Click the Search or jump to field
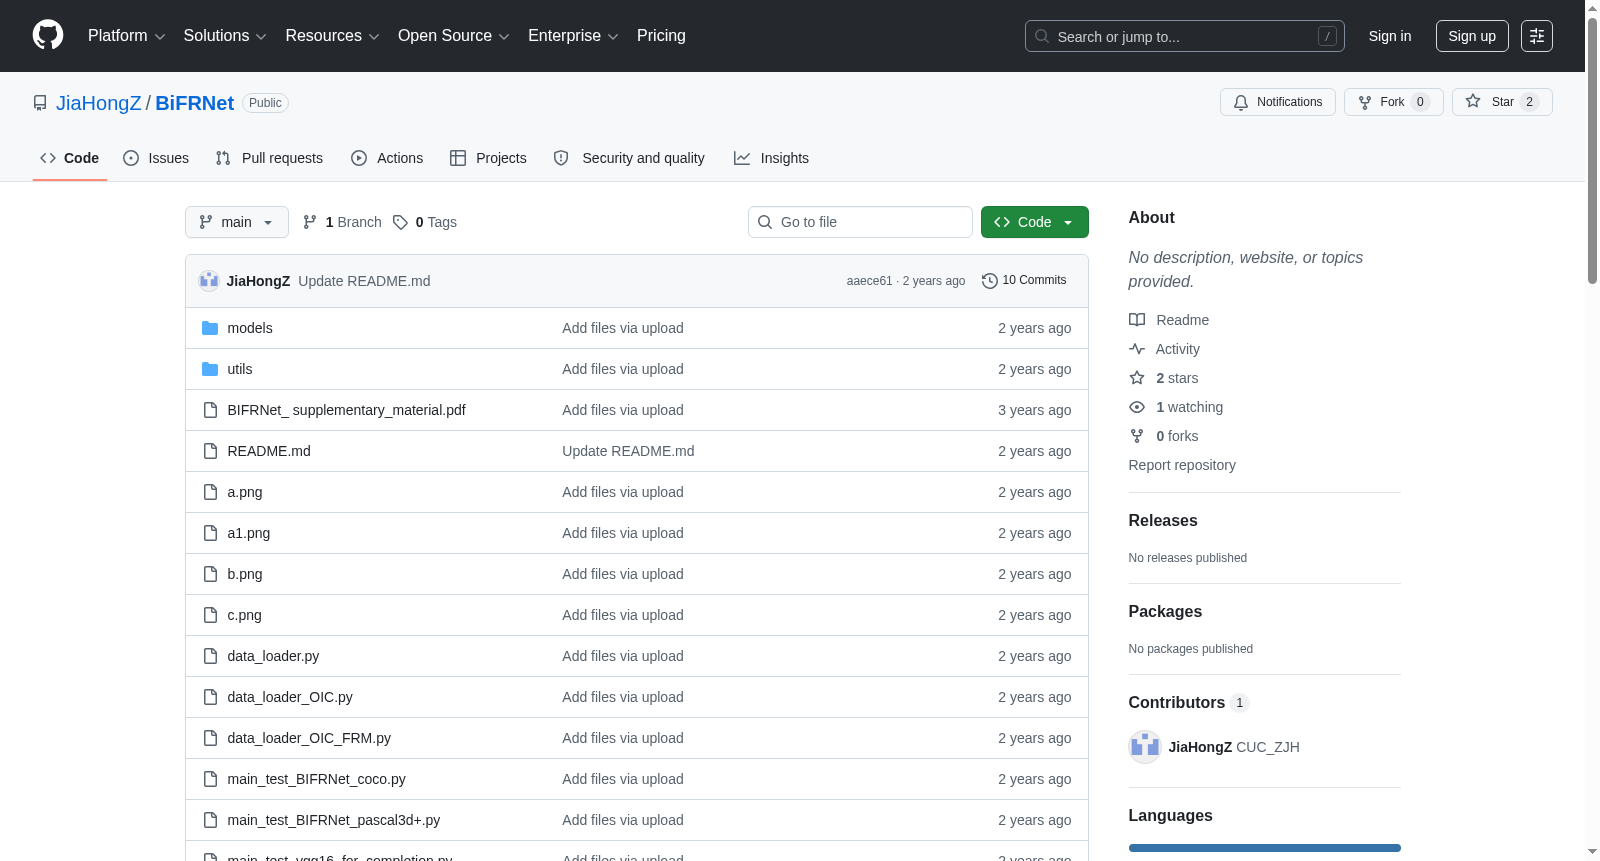 (x=1185, y=36)
